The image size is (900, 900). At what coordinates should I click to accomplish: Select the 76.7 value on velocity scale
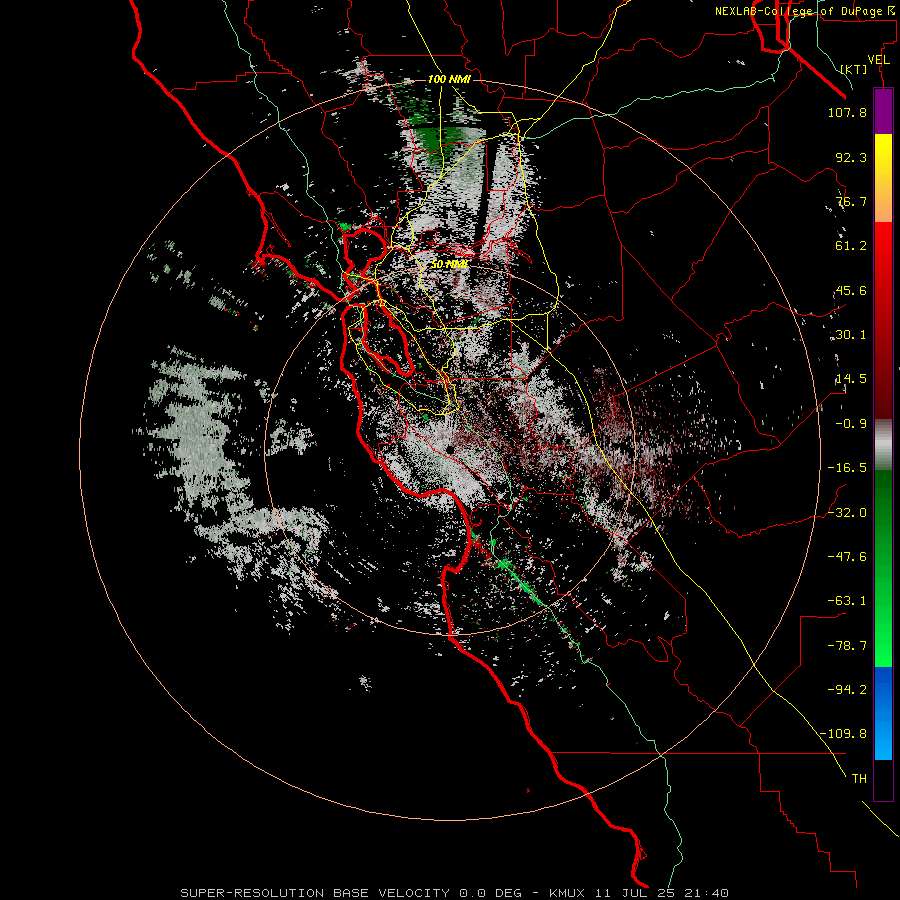(x=851, y=201)
